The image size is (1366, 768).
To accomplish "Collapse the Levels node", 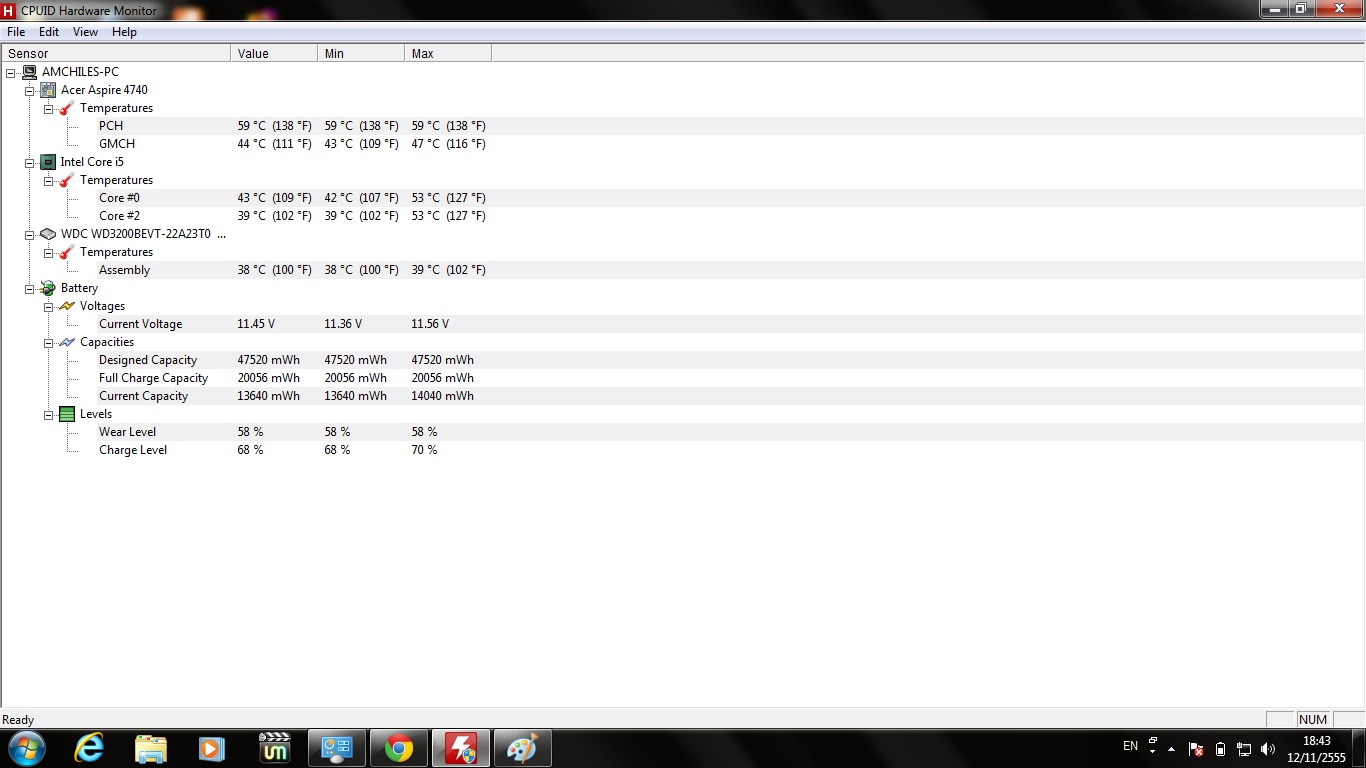I will (49, 414).
